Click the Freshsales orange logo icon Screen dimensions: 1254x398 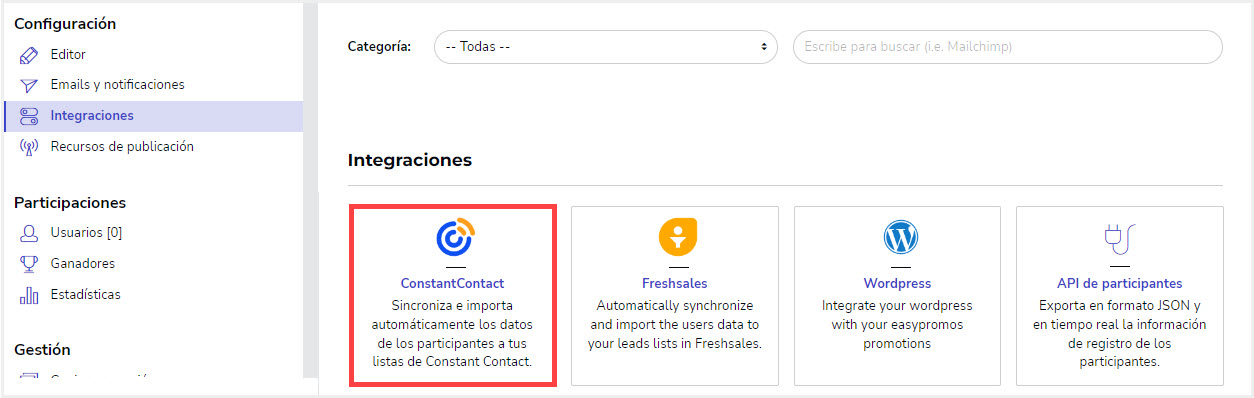[x=677, y=237]
